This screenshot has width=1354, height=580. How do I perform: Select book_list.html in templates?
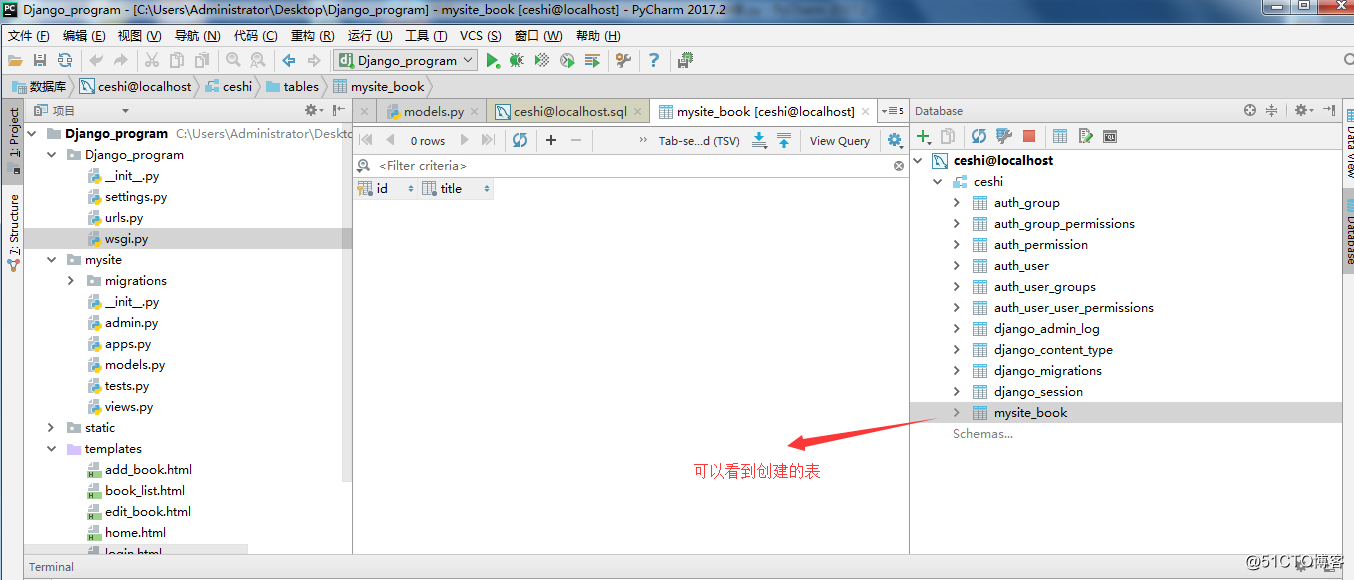click(145, 491)
